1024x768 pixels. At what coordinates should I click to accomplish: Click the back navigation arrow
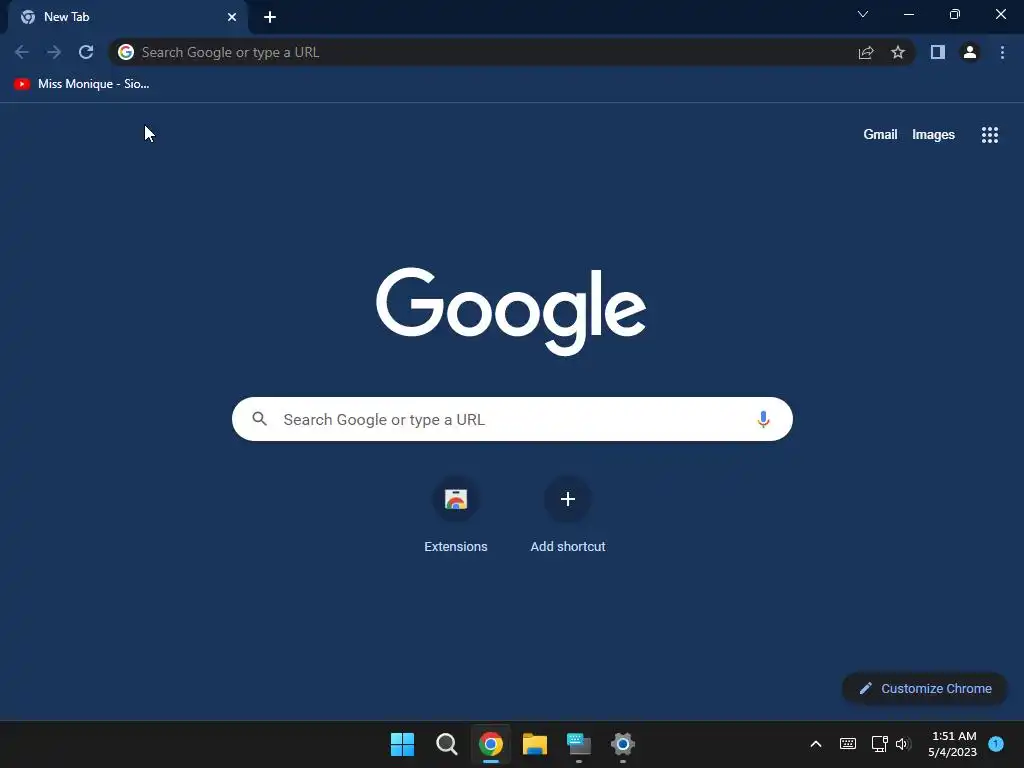[22, 52]
